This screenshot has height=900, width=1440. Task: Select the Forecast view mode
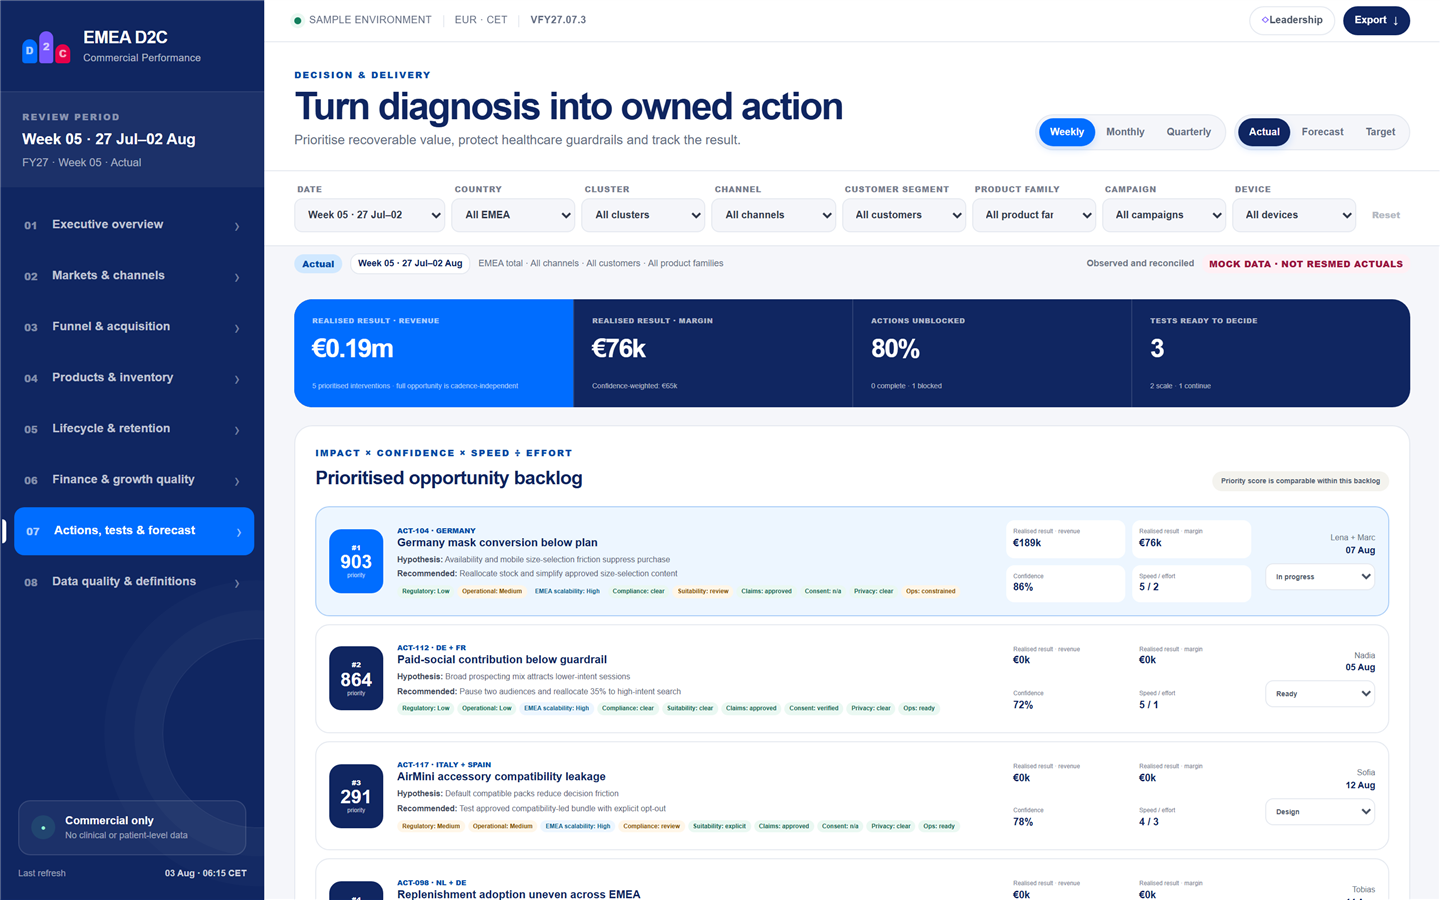pos(1322,132)
